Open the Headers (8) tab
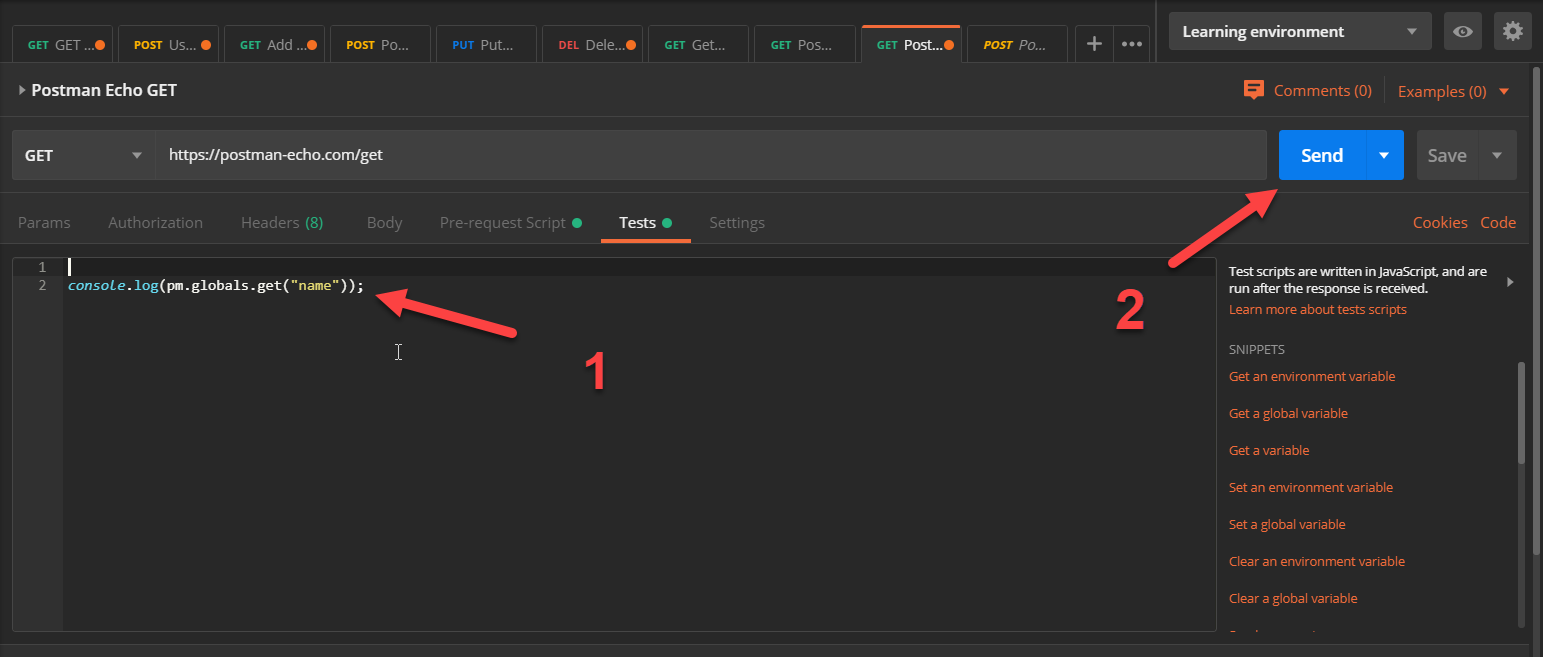This screenshot has width=1543, height=657. (282, 223)
